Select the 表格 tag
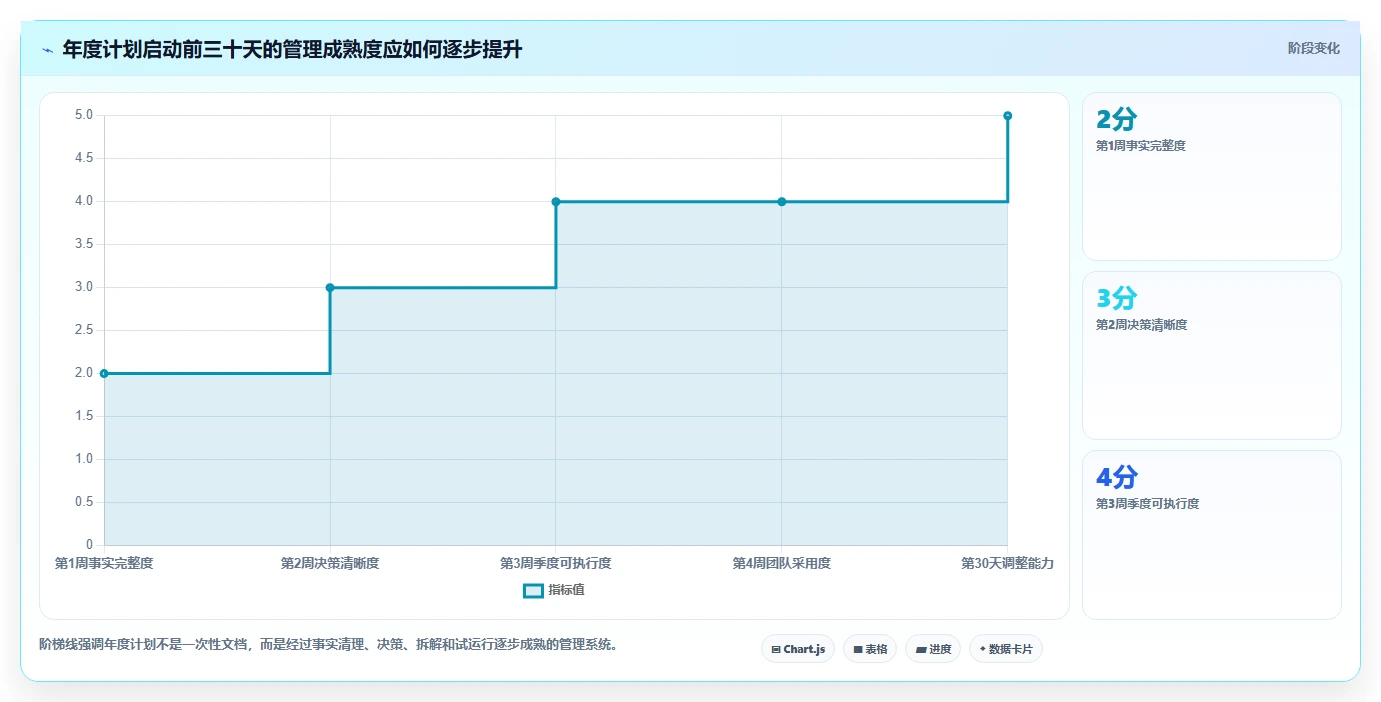Viewport: 1381px width, 702px height. (x=870, y=649)
